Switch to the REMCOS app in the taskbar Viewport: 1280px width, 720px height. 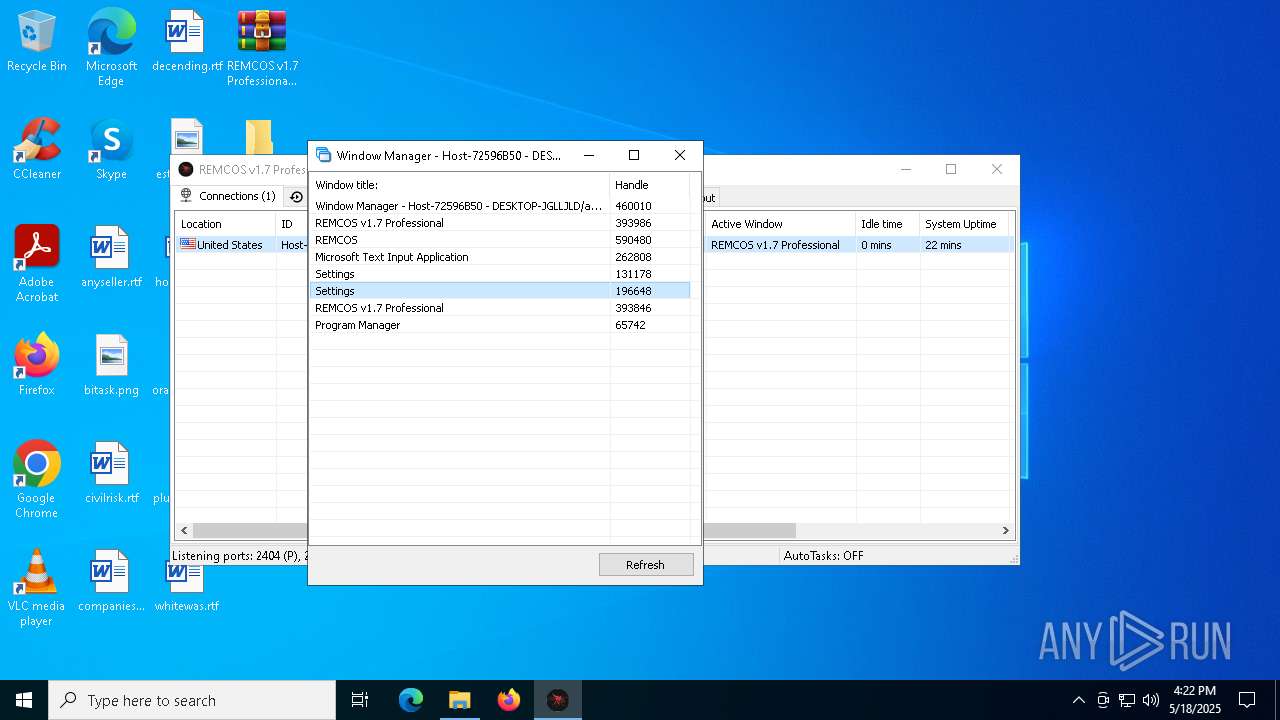click(x=558, y=700)
